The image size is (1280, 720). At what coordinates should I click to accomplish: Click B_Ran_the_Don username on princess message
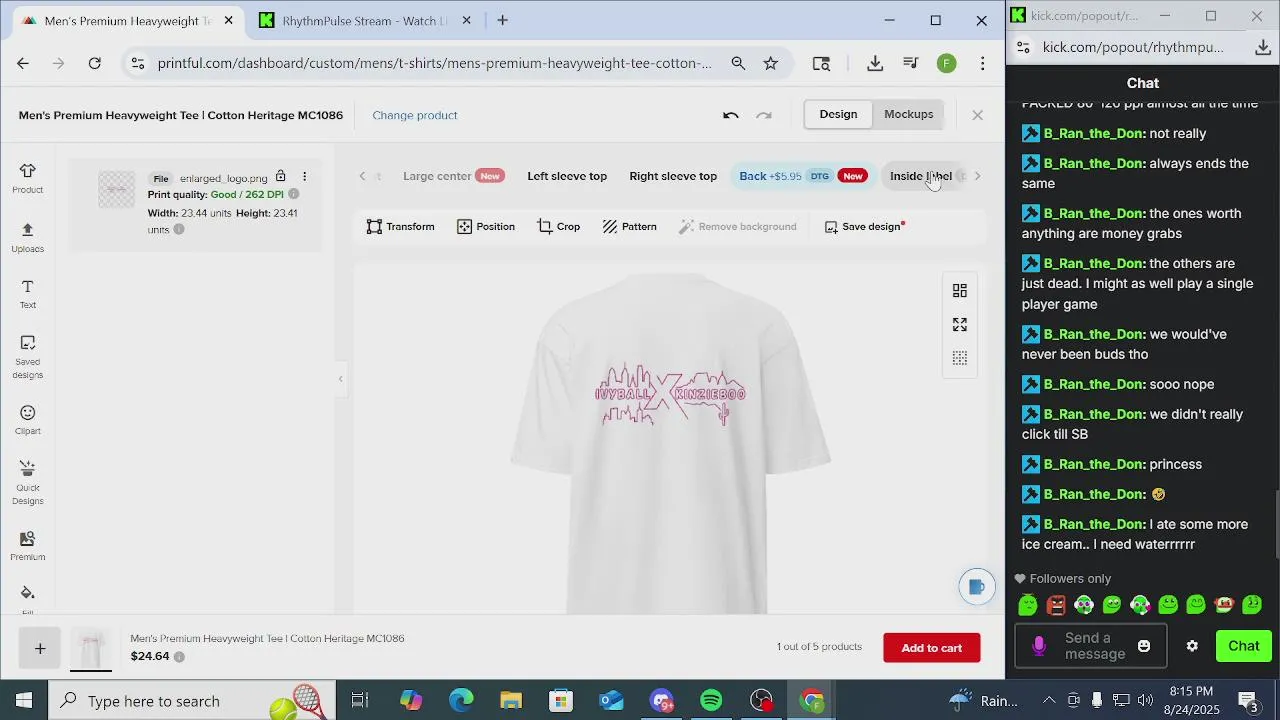pyautogui.click(x=1094, y=464)
